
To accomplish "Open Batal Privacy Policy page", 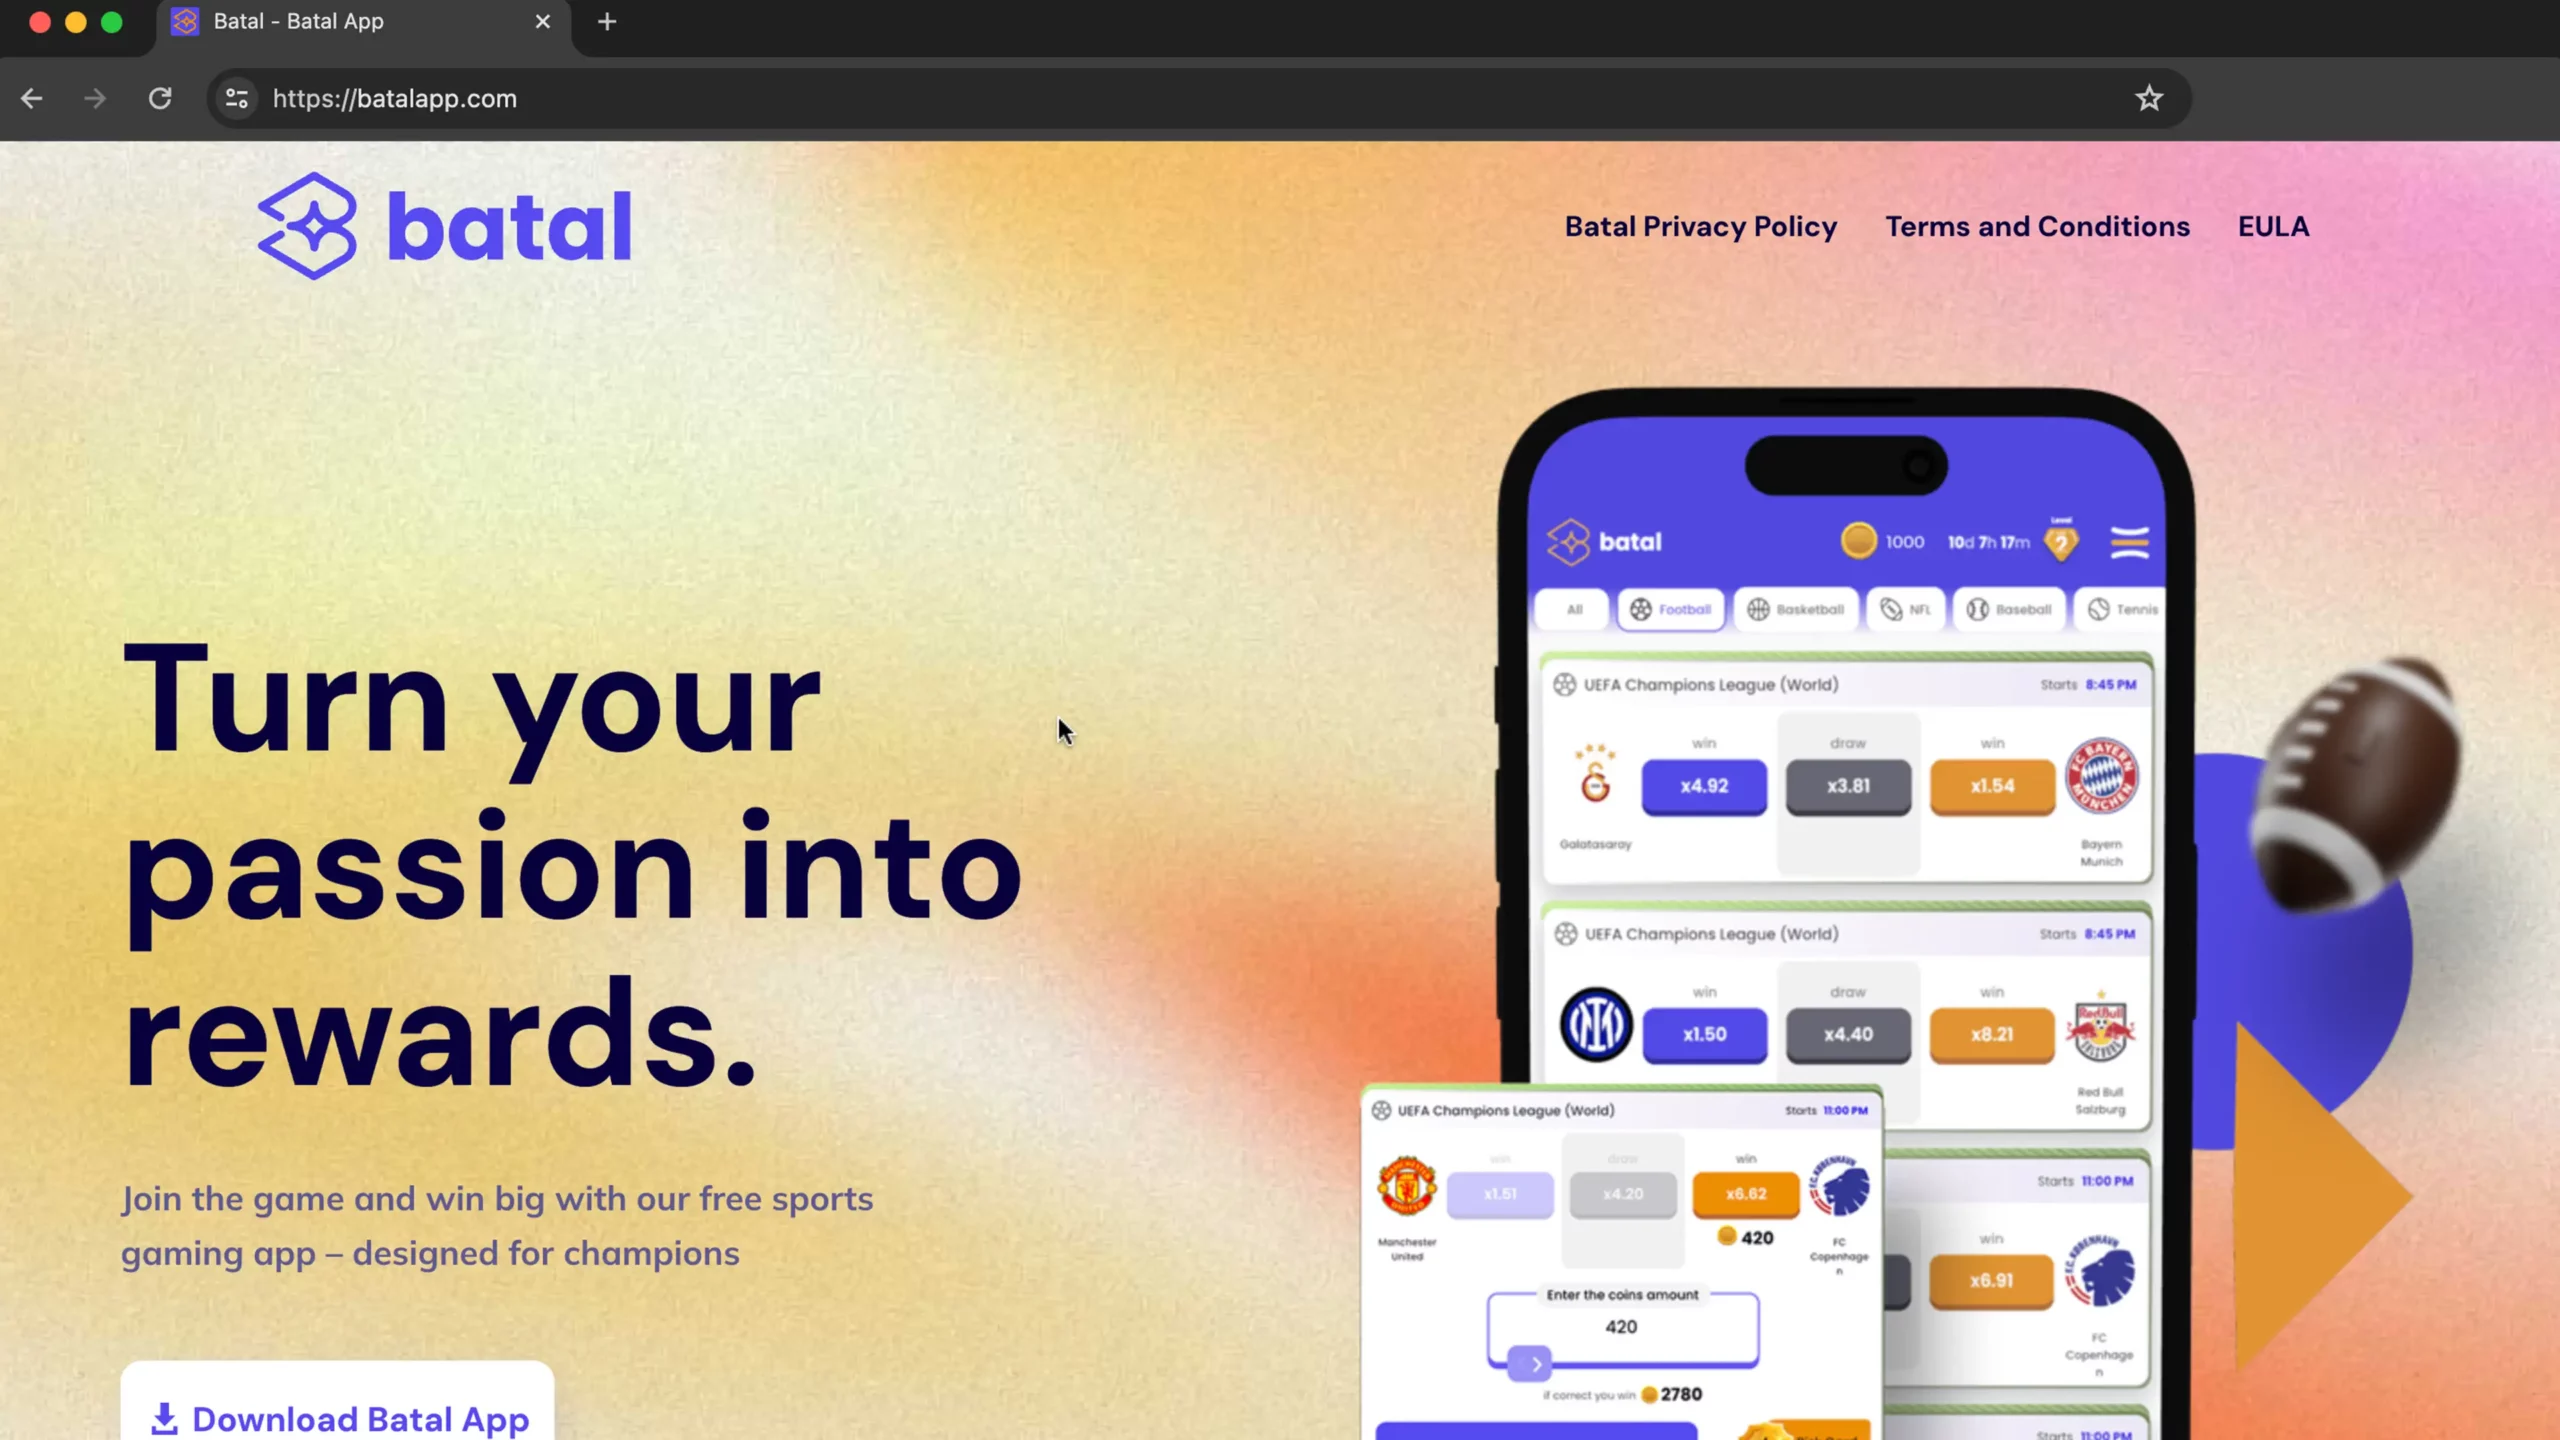I will (x=1700, y=227).
